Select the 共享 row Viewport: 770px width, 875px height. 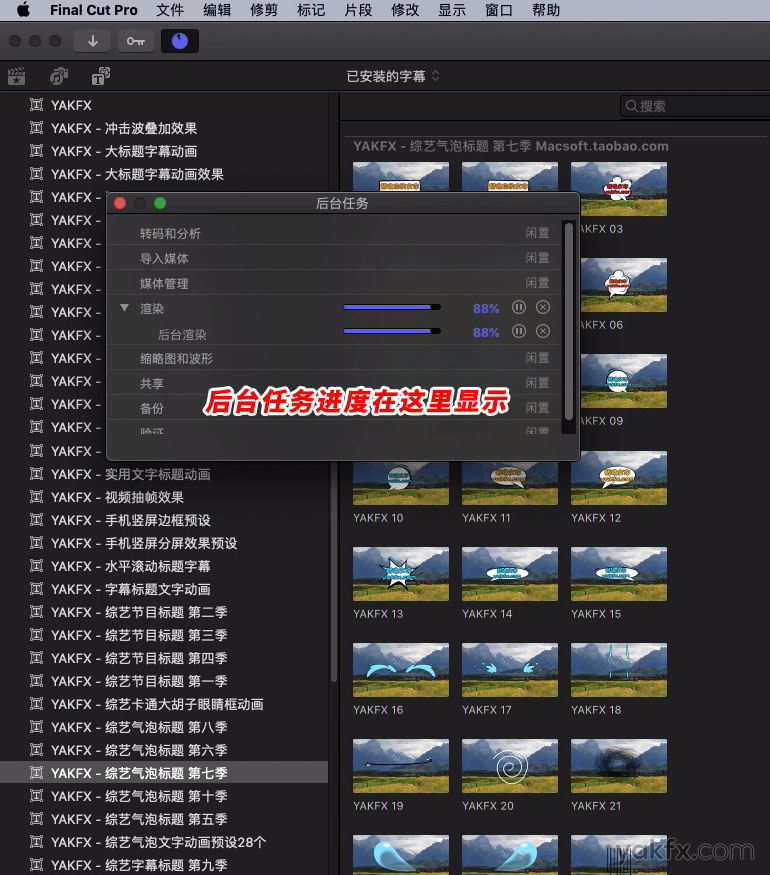334,383
